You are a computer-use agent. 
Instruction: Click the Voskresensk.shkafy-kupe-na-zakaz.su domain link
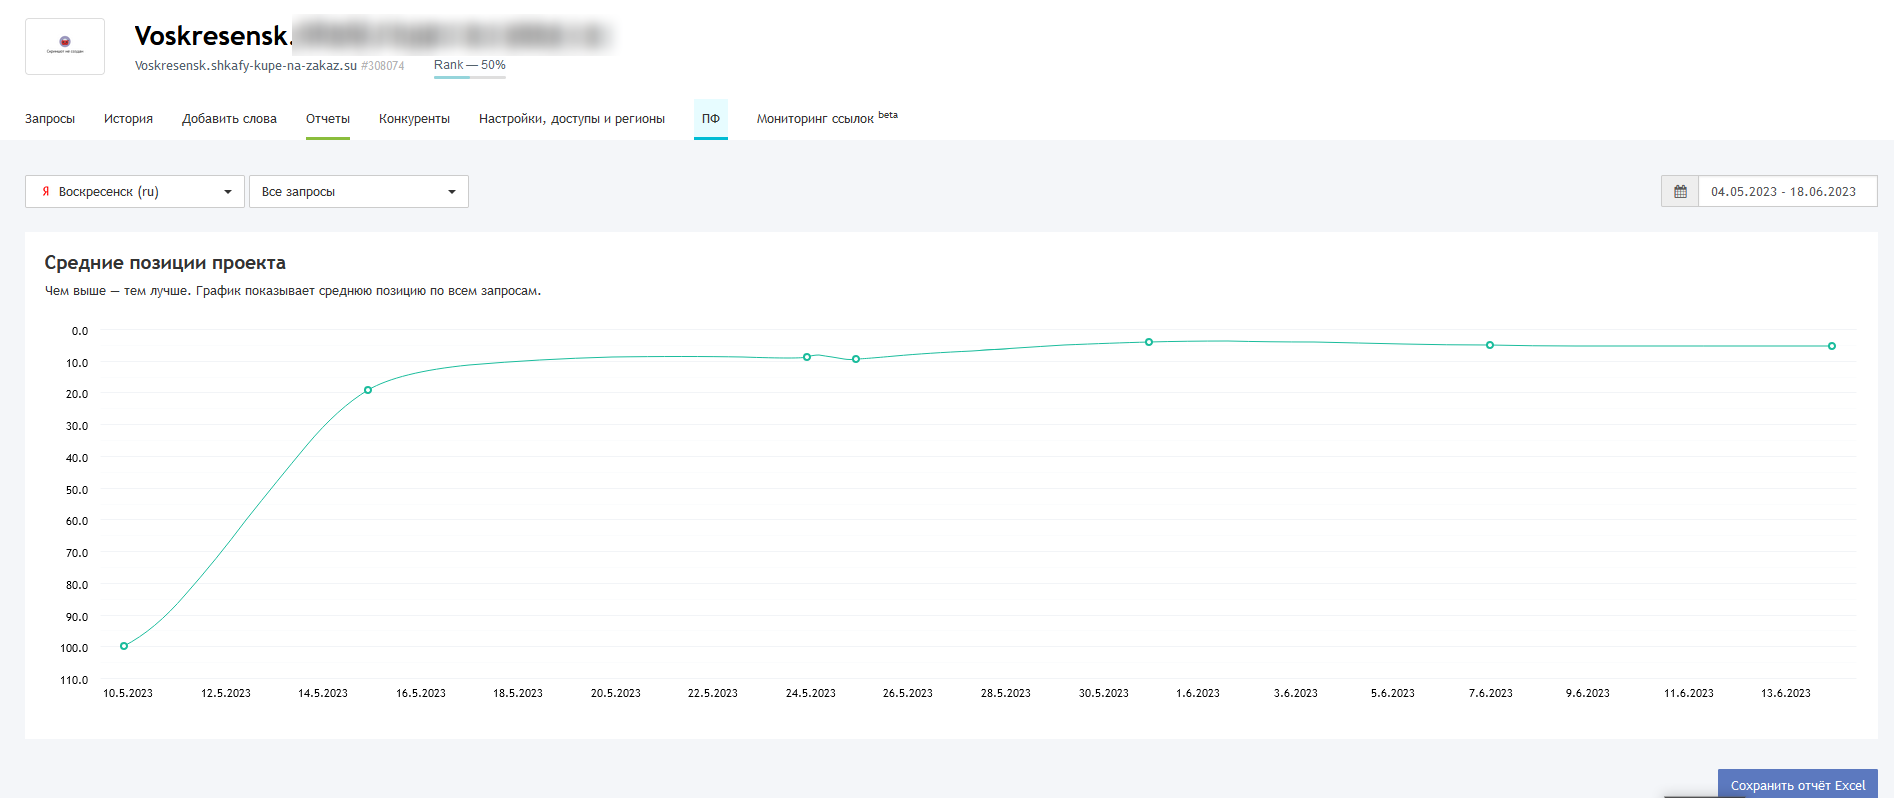(245, 66)
